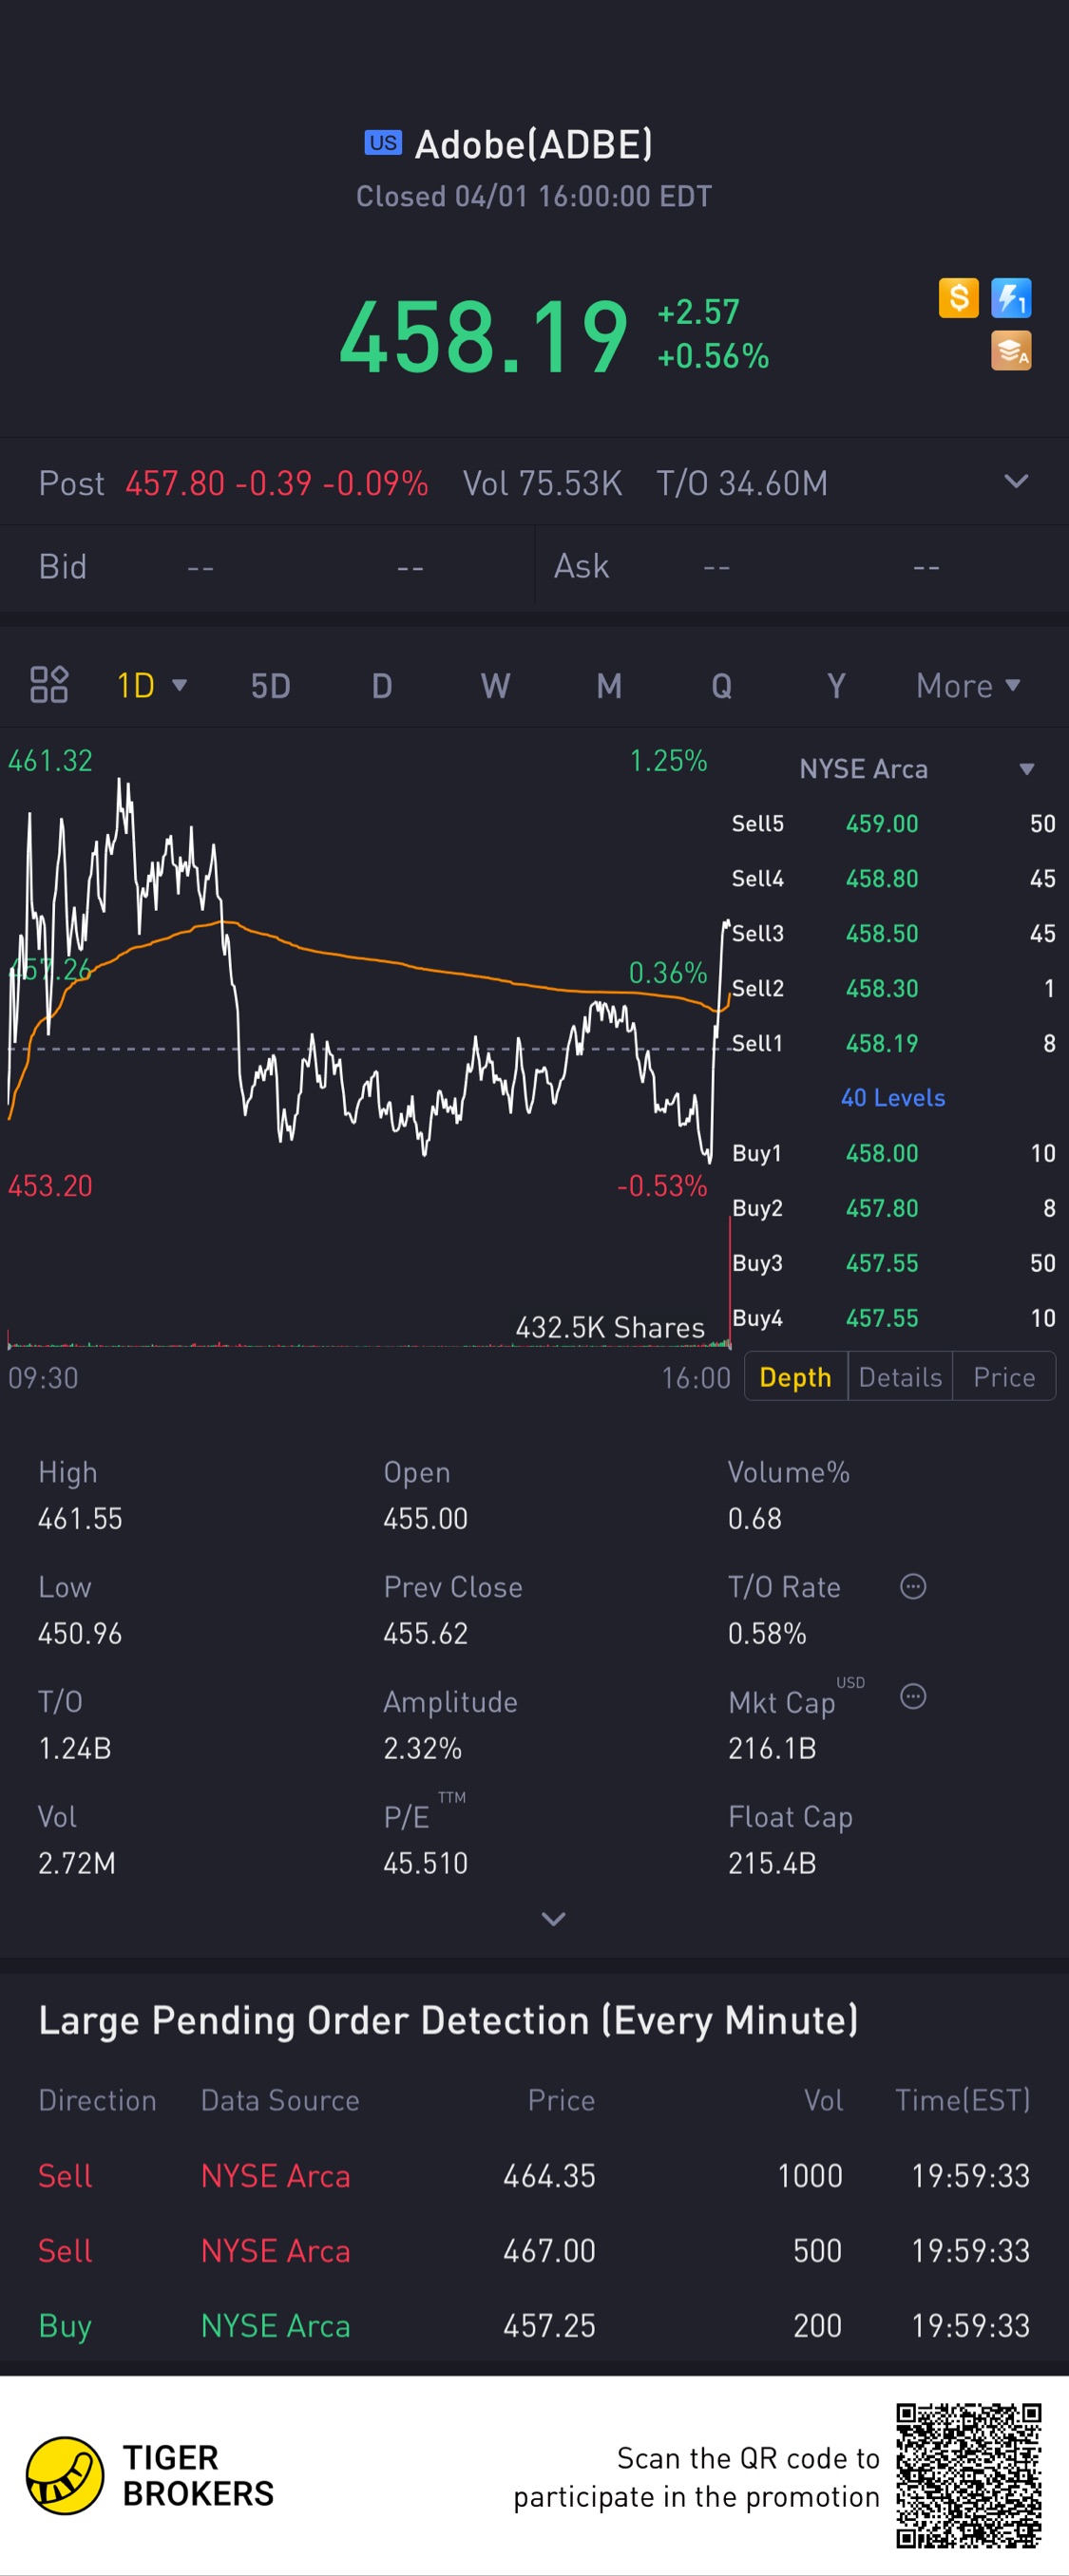The width and height of the screenshot is (1069, 2576).
Task: Switch to the Q quarterly chart
Action: 721,686
